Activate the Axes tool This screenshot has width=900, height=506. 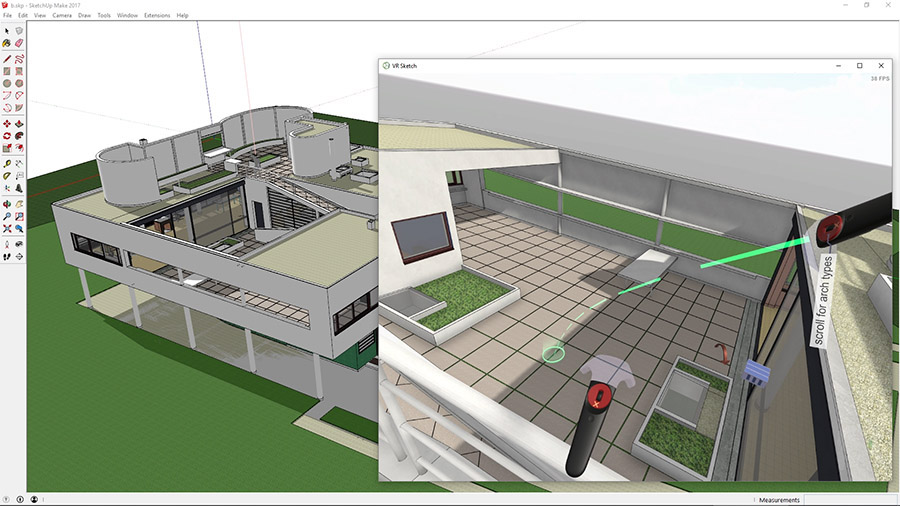[7, 188]
